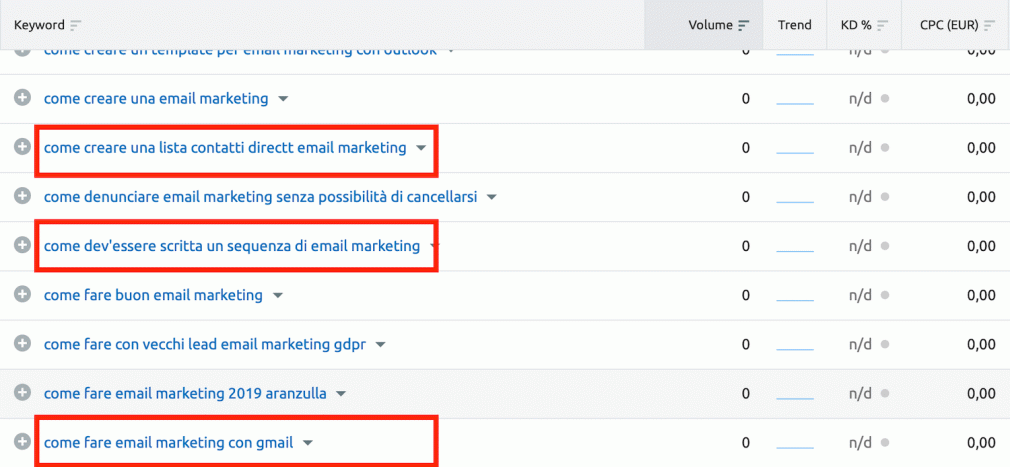
Task: Click volume value 0 in 'come dev'essere scritta' row
Action: click(746, 245)
